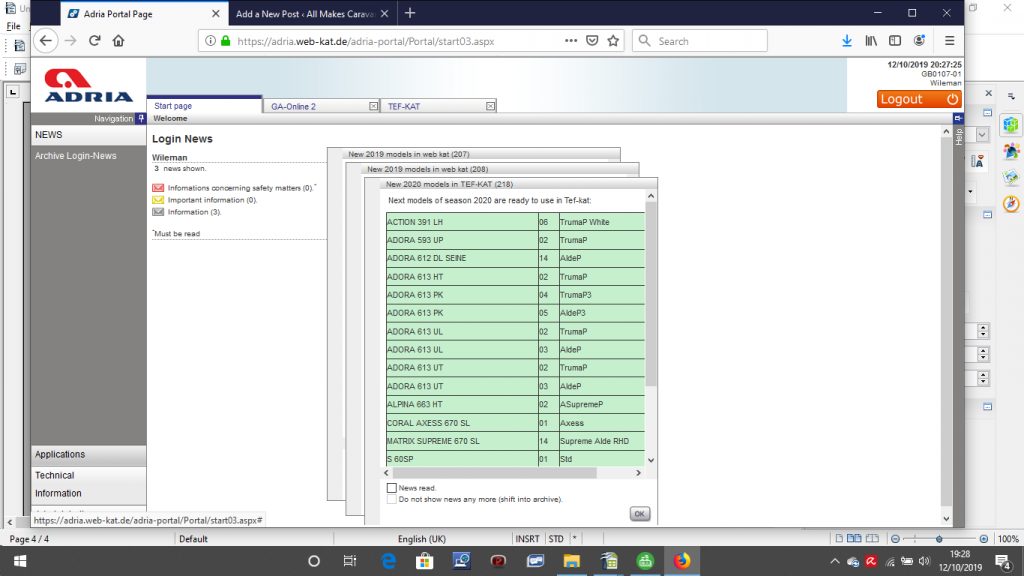This screenshot has height=576, width=1024.
Task: Switch to Start page portal tab
Action: click(x=204, y=106)
